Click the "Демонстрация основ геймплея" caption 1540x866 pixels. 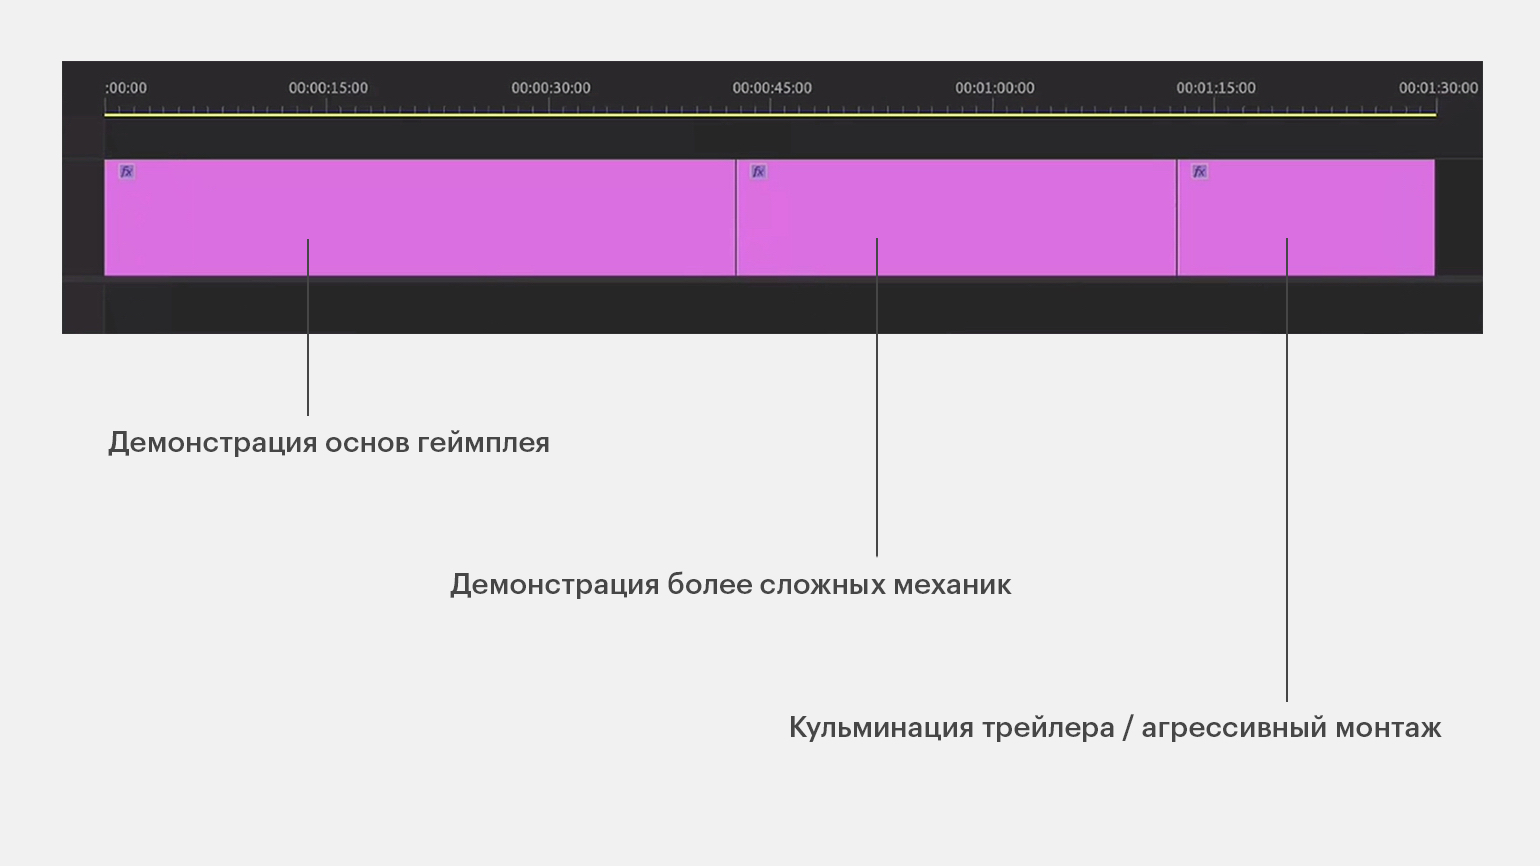tap(329, 443)
